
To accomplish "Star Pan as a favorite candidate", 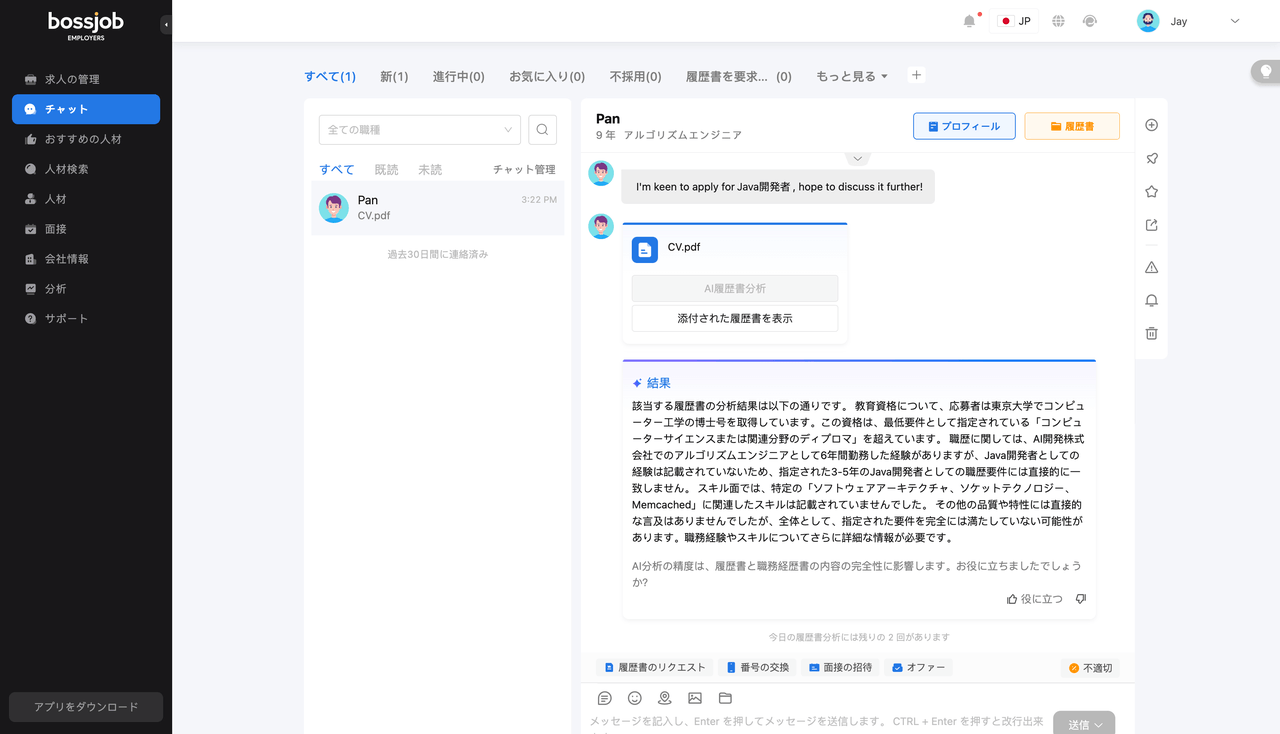I will 1151,191.
